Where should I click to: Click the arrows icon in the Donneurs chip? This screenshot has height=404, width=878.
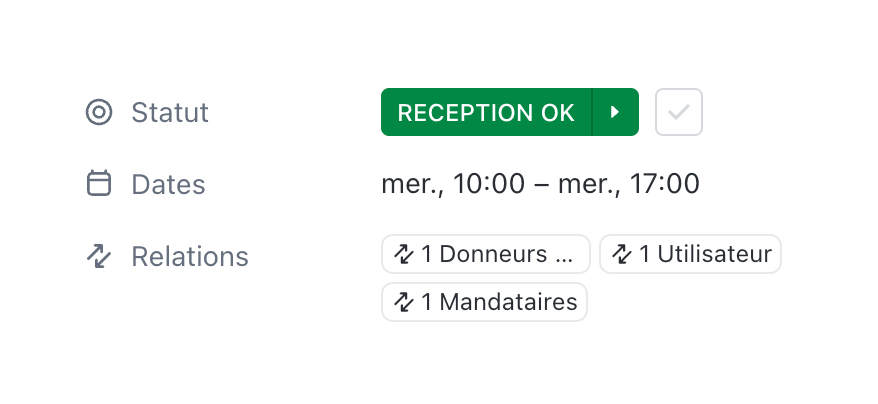coord(404,254)
